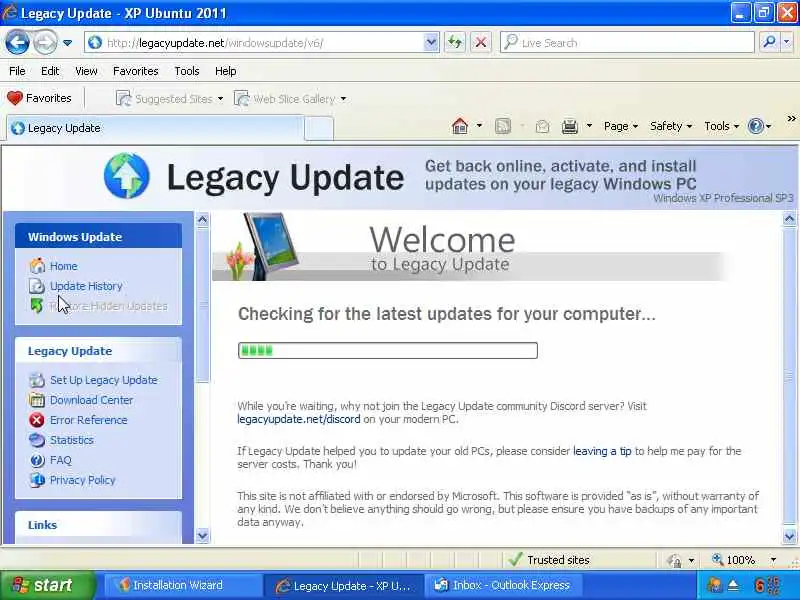Click the green update progress bar
The width and height of the screenshot is (800, 600).
tap(388, 351)
